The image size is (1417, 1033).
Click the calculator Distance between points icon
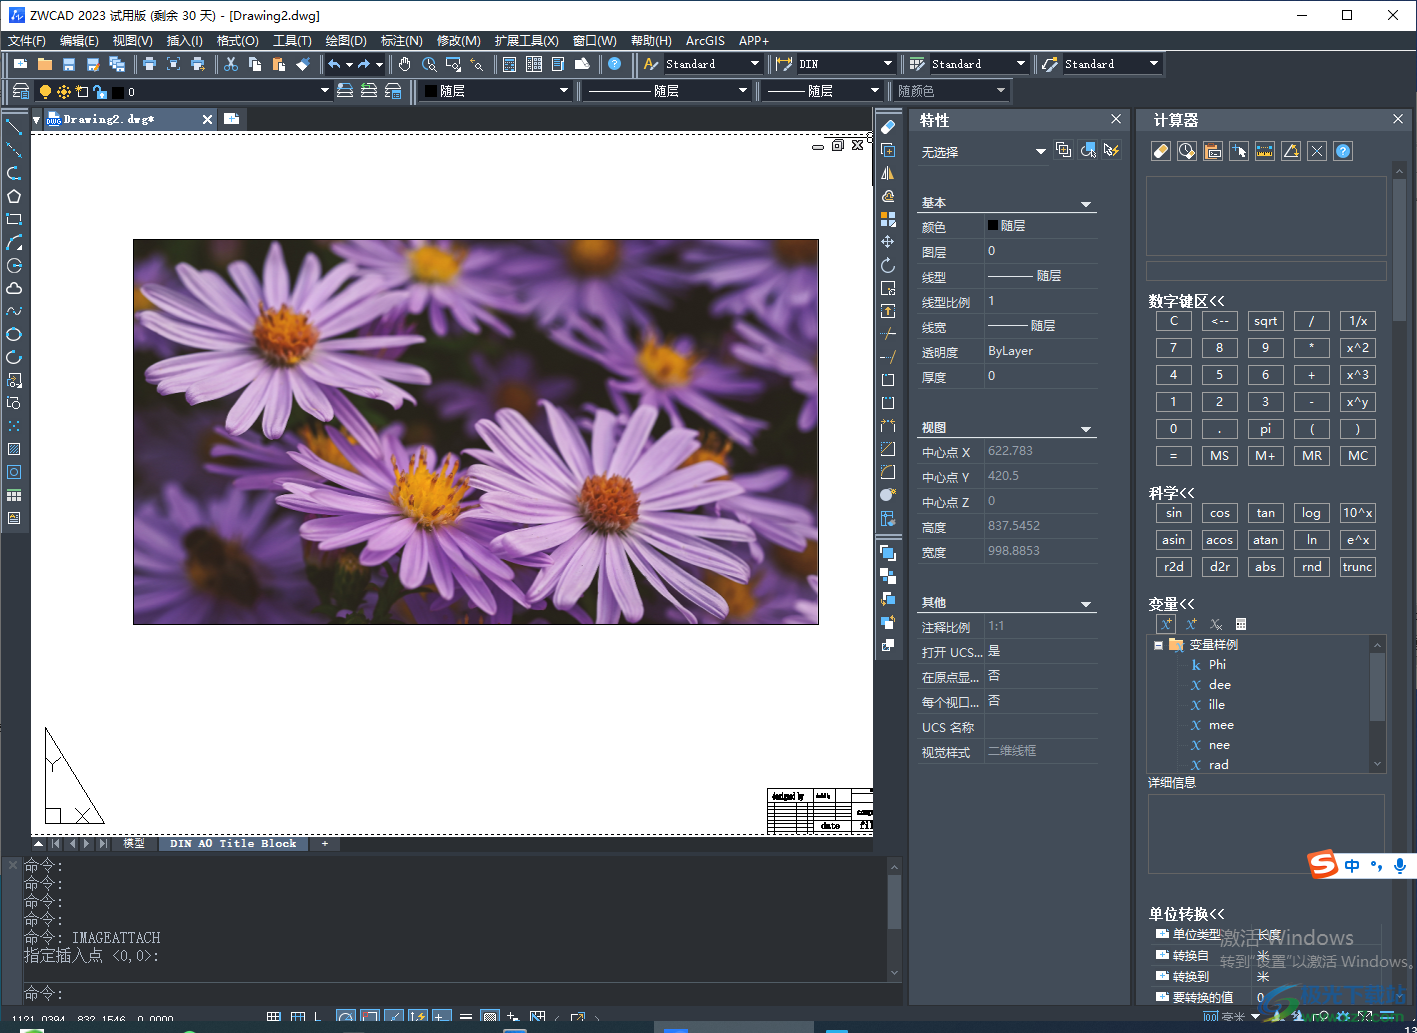point(1265,151)
